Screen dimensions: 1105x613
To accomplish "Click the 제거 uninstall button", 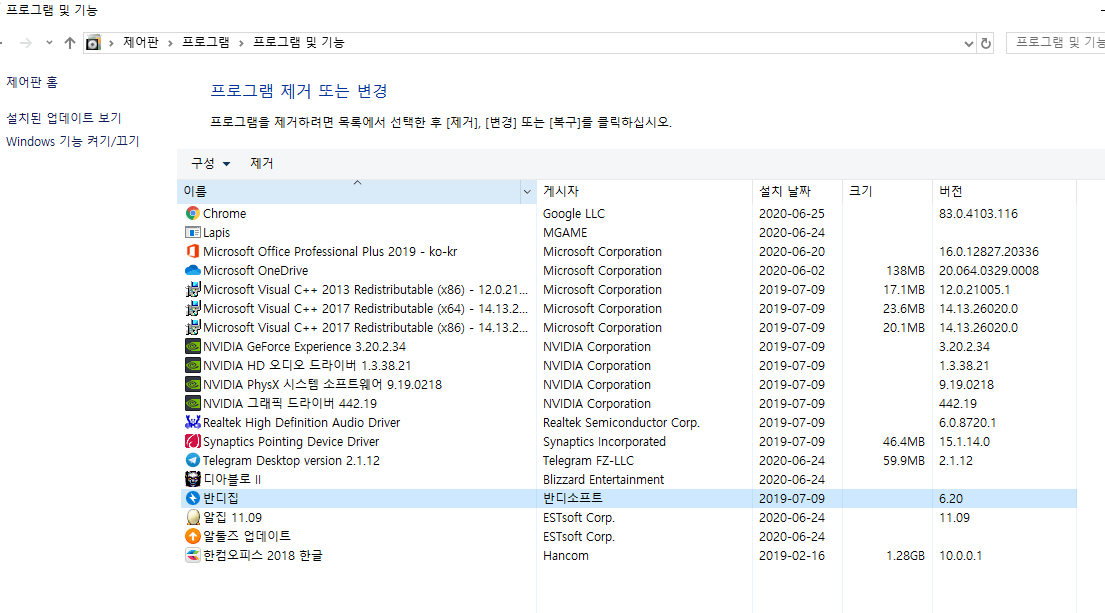I will pos(261,163).
